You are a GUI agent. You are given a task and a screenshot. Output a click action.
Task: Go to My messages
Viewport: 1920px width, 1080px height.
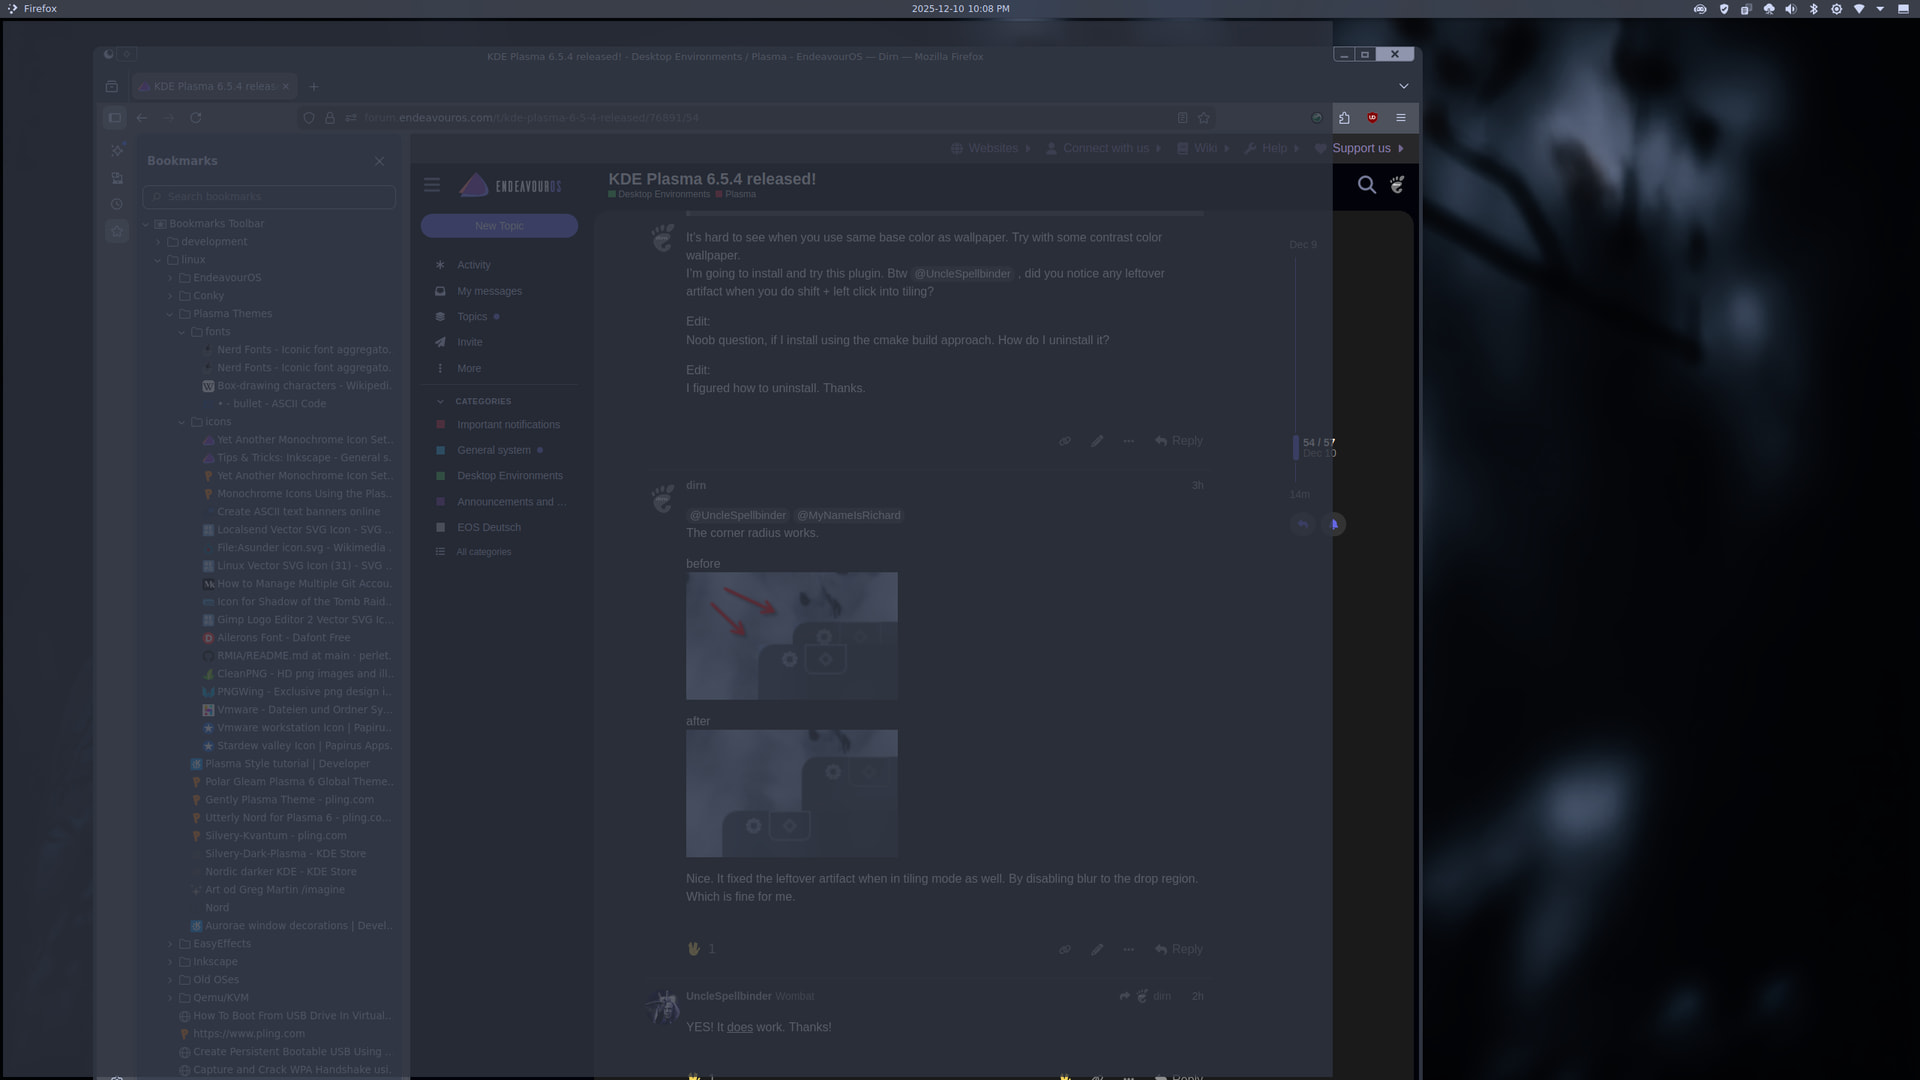(489, 292)
